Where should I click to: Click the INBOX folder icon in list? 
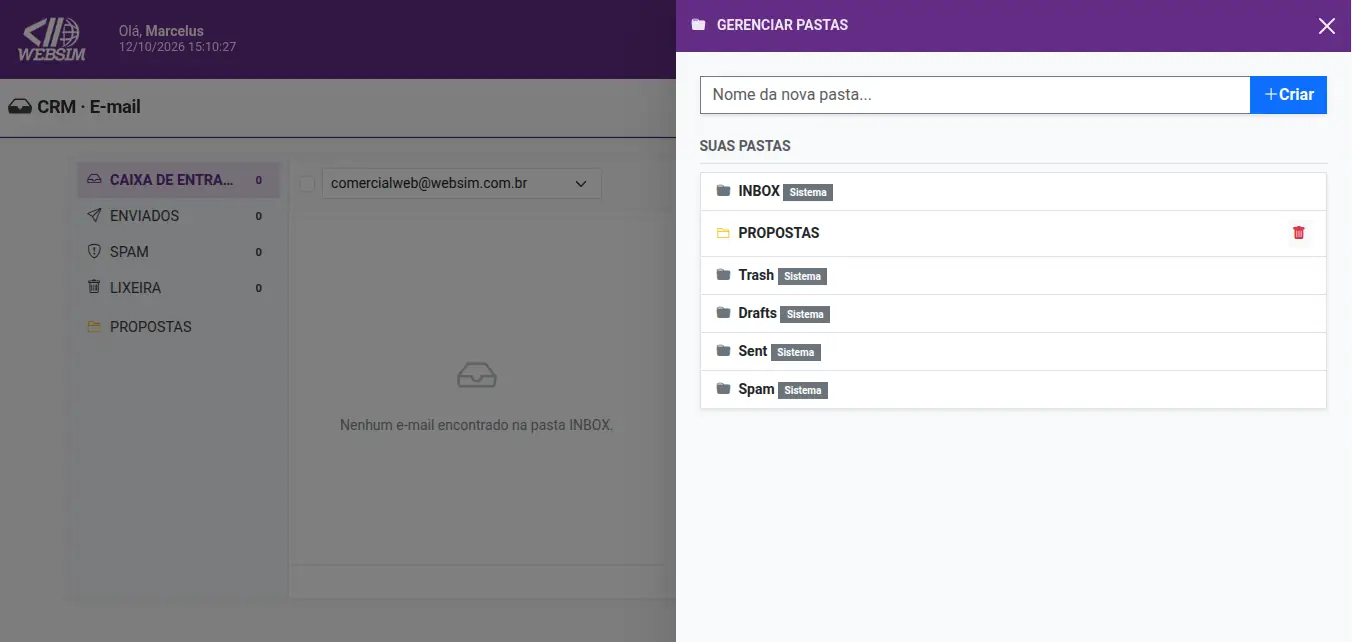coord(724,191)
